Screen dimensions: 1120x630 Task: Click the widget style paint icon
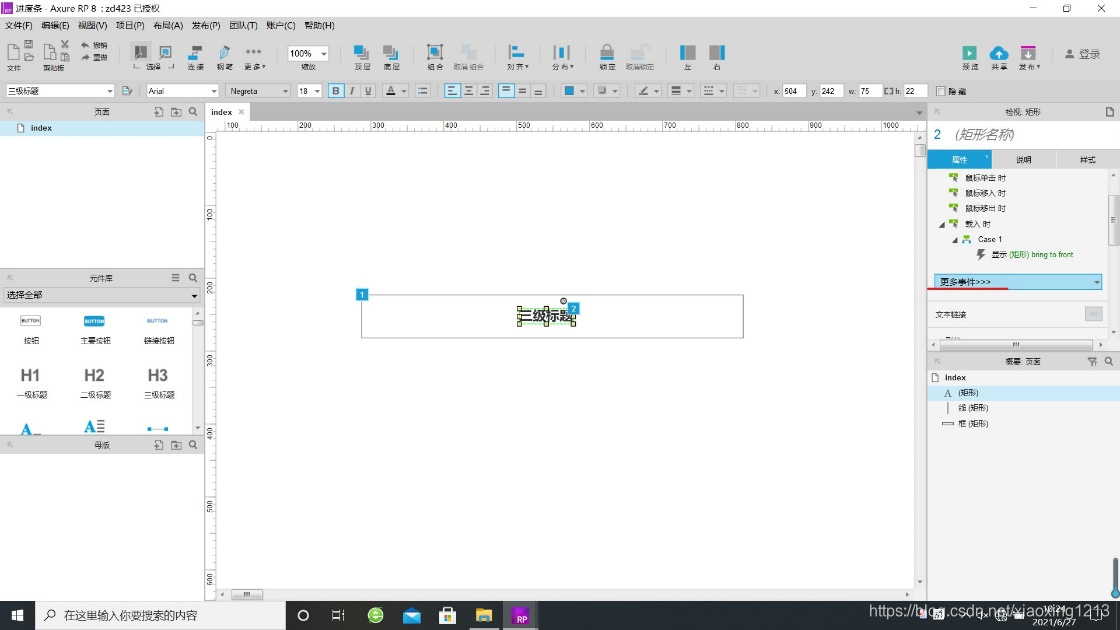(x=127, y=91)
